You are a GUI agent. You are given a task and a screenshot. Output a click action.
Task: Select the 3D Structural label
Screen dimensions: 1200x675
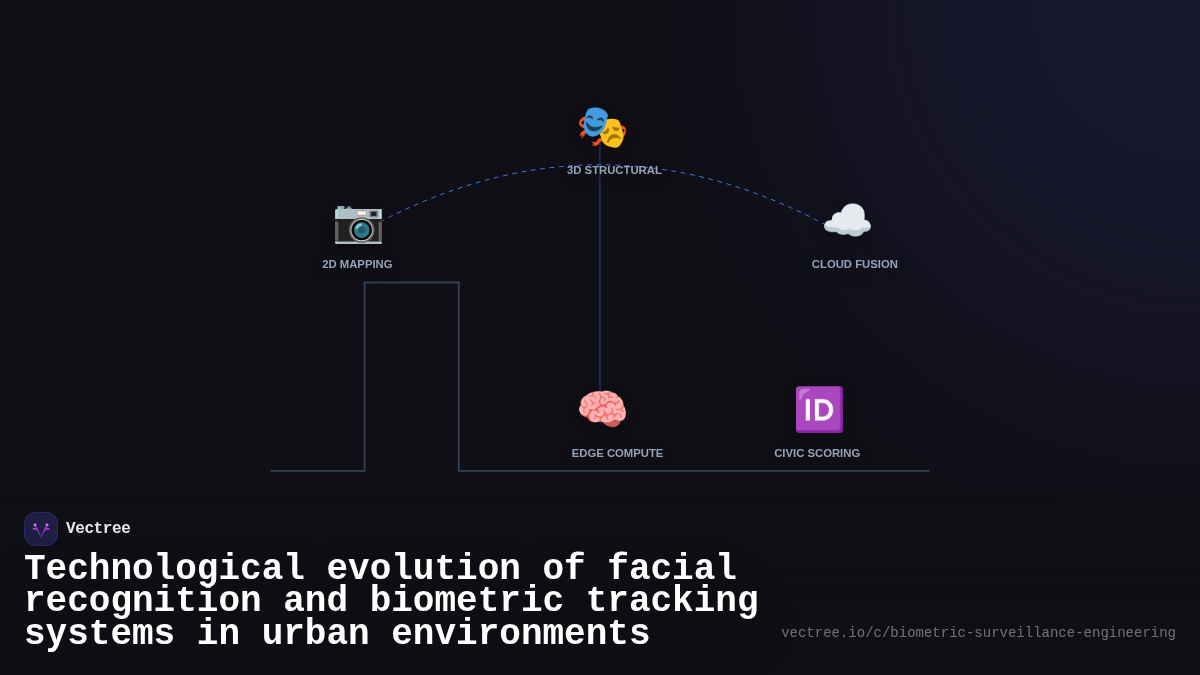click(x=613, y=170)
